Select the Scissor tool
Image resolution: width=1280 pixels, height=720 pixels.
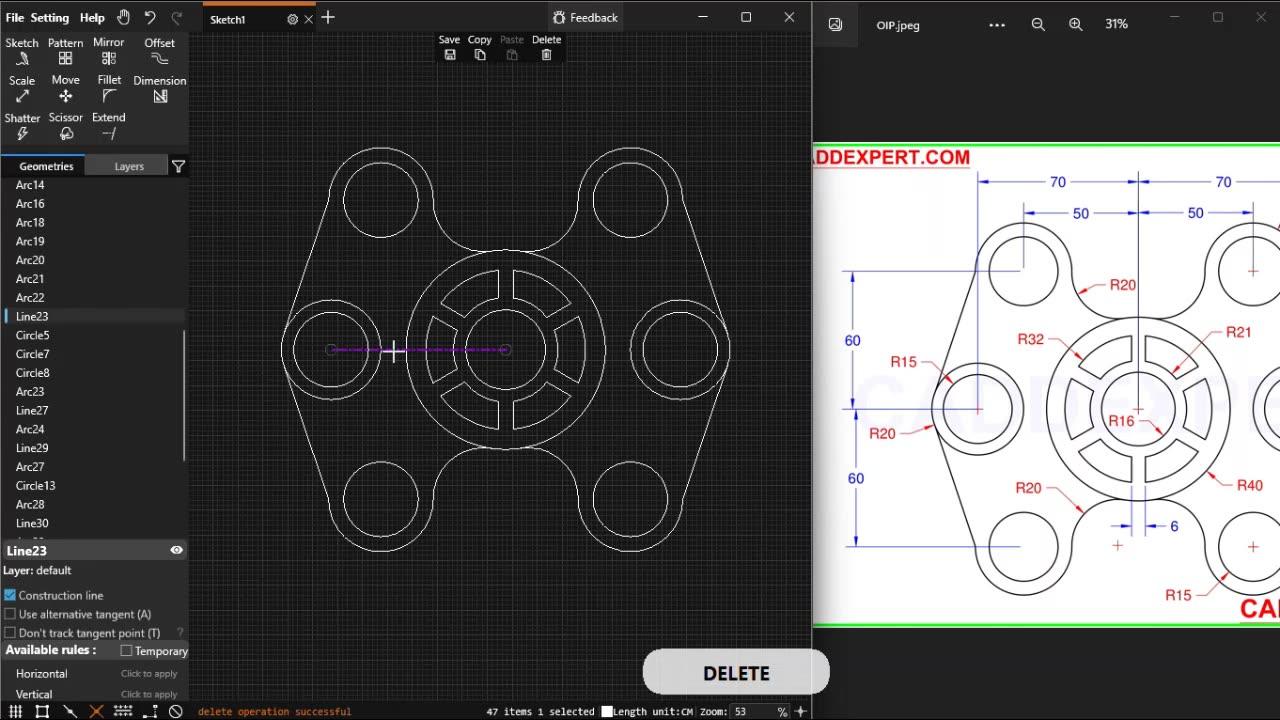pyautogui.click(x=65, y=126)
